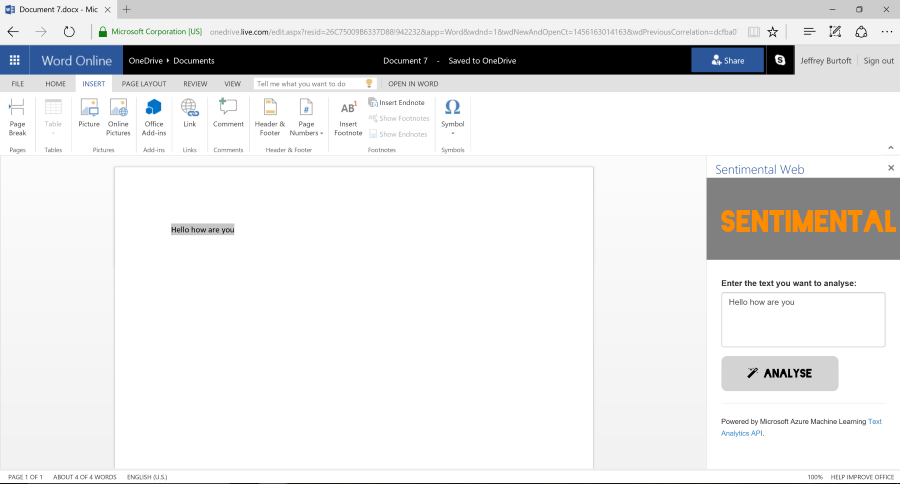900x484 pixels.
Task: Click the SENTIMENTAL banner image
Action: (803, 219)
